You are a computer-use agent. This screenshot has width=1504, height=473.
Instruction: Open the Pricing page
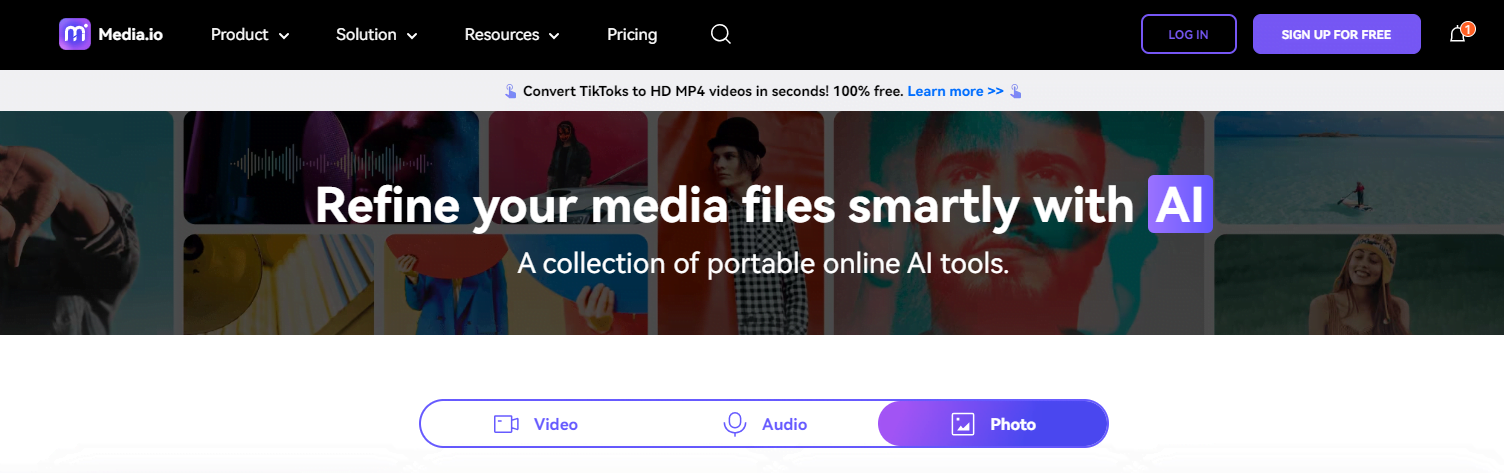point(632,34)
